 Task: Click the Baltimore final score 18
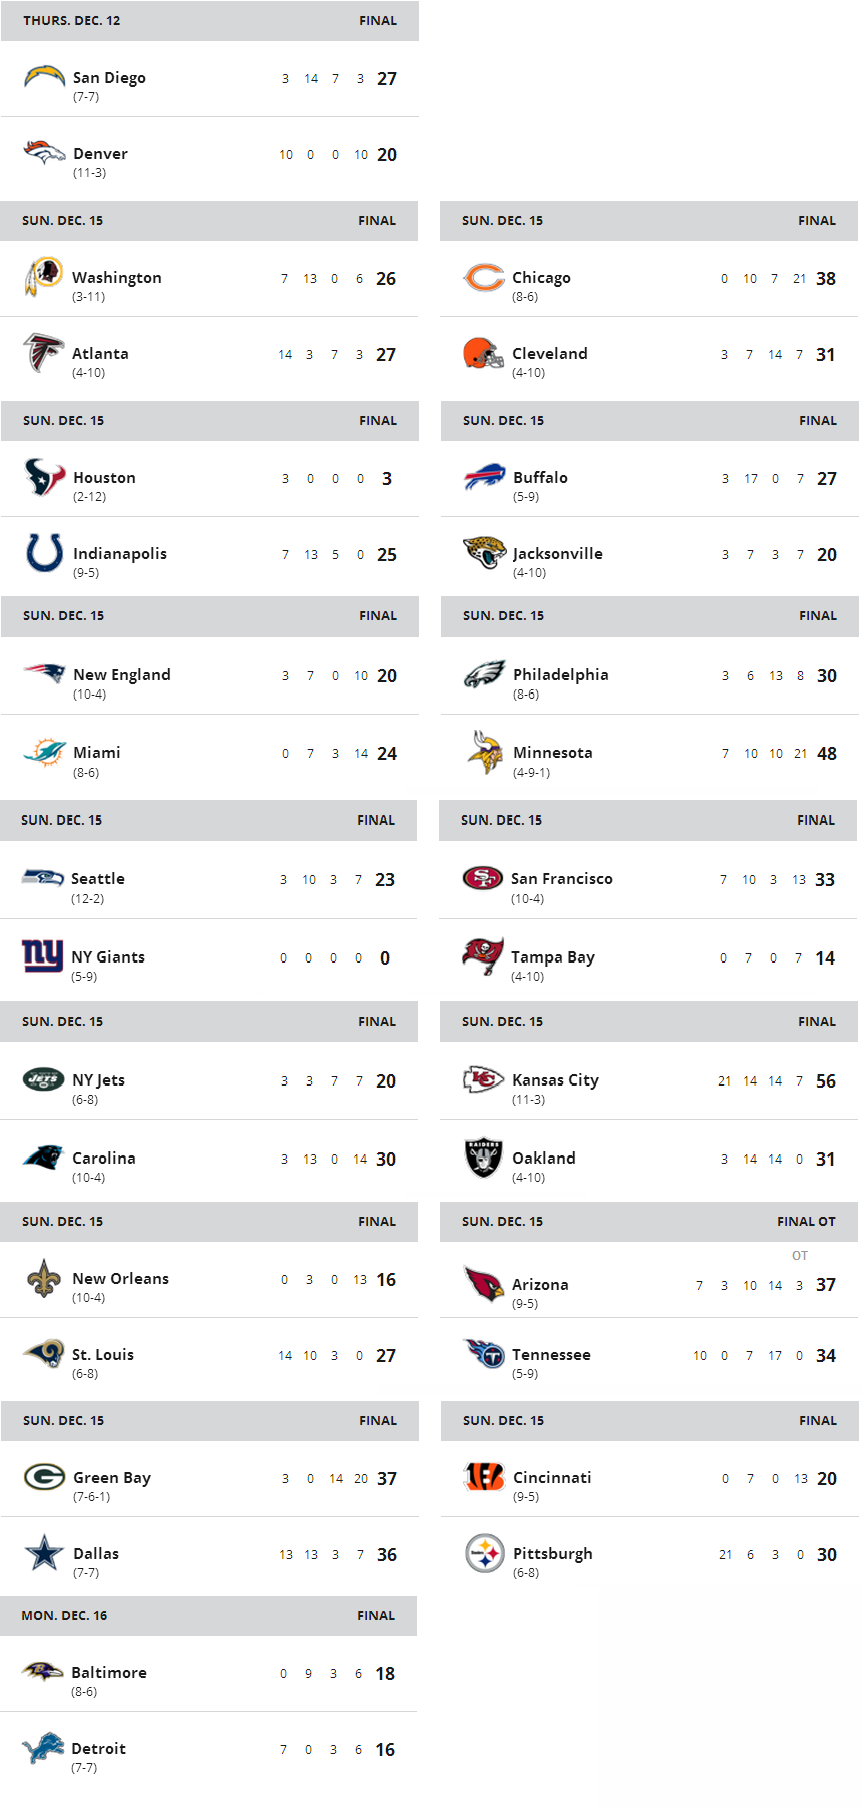(x=385, y=1673)
